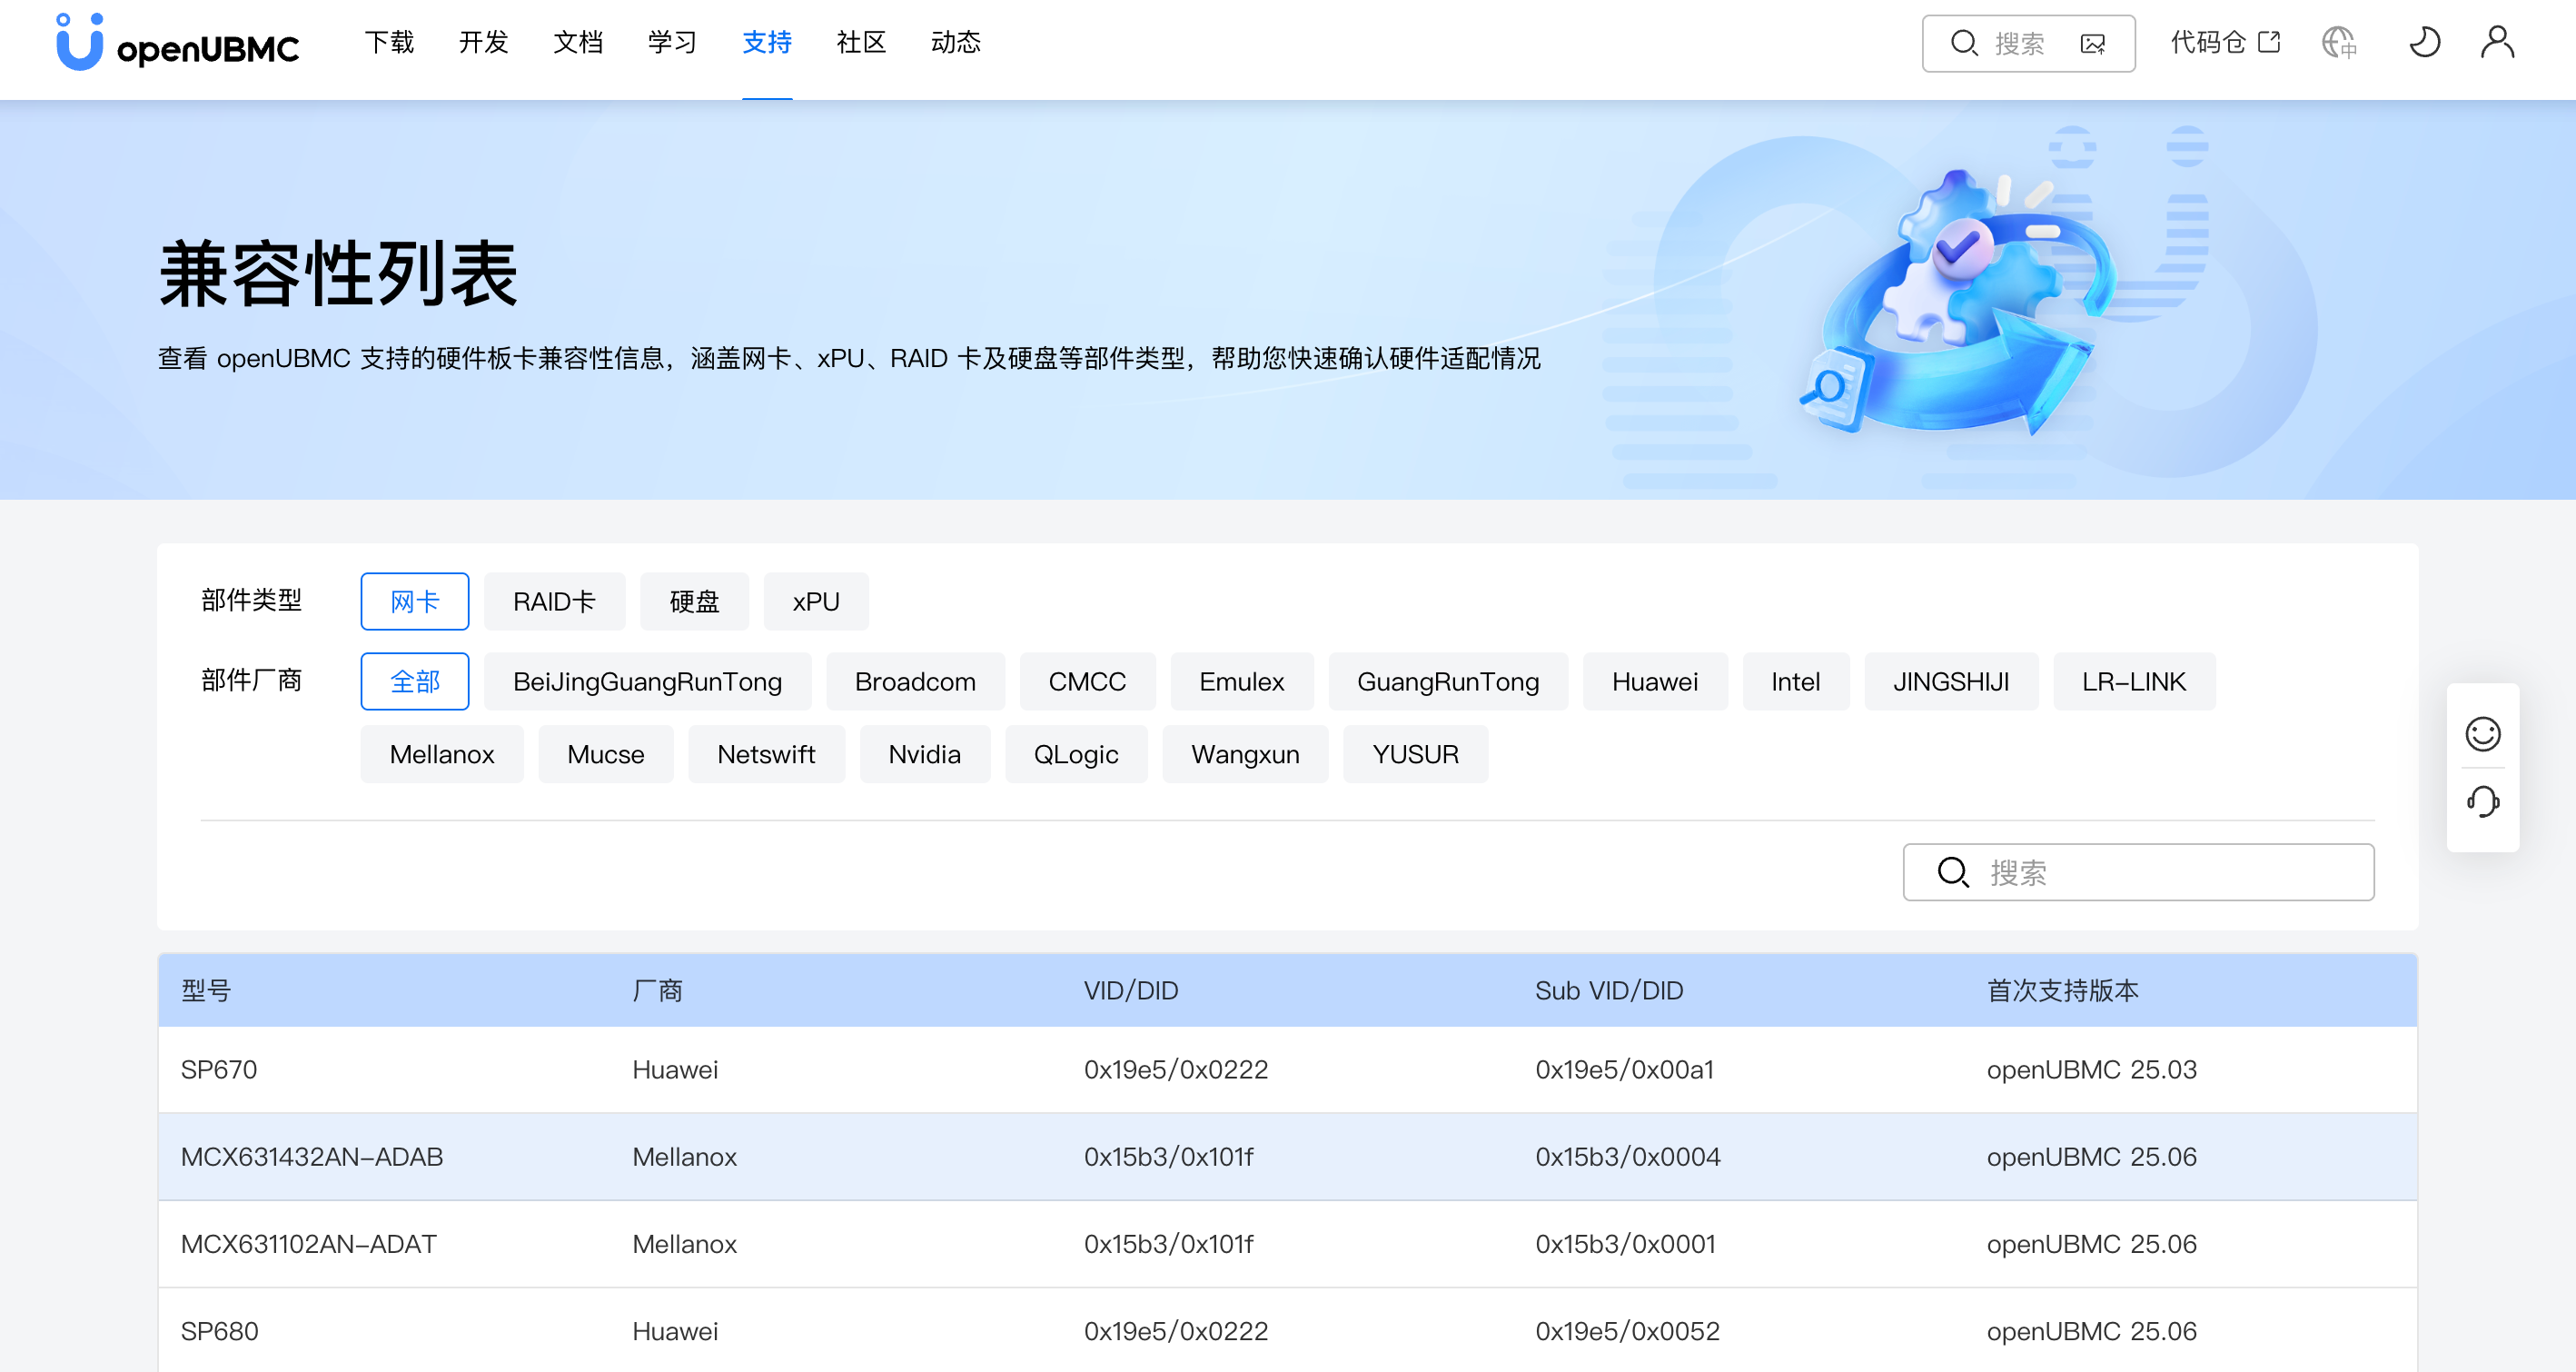Image resolution: width=2576 pixels, height=1372 pixels.
Task: Open the 学习 menu
Action: [672, 43]
